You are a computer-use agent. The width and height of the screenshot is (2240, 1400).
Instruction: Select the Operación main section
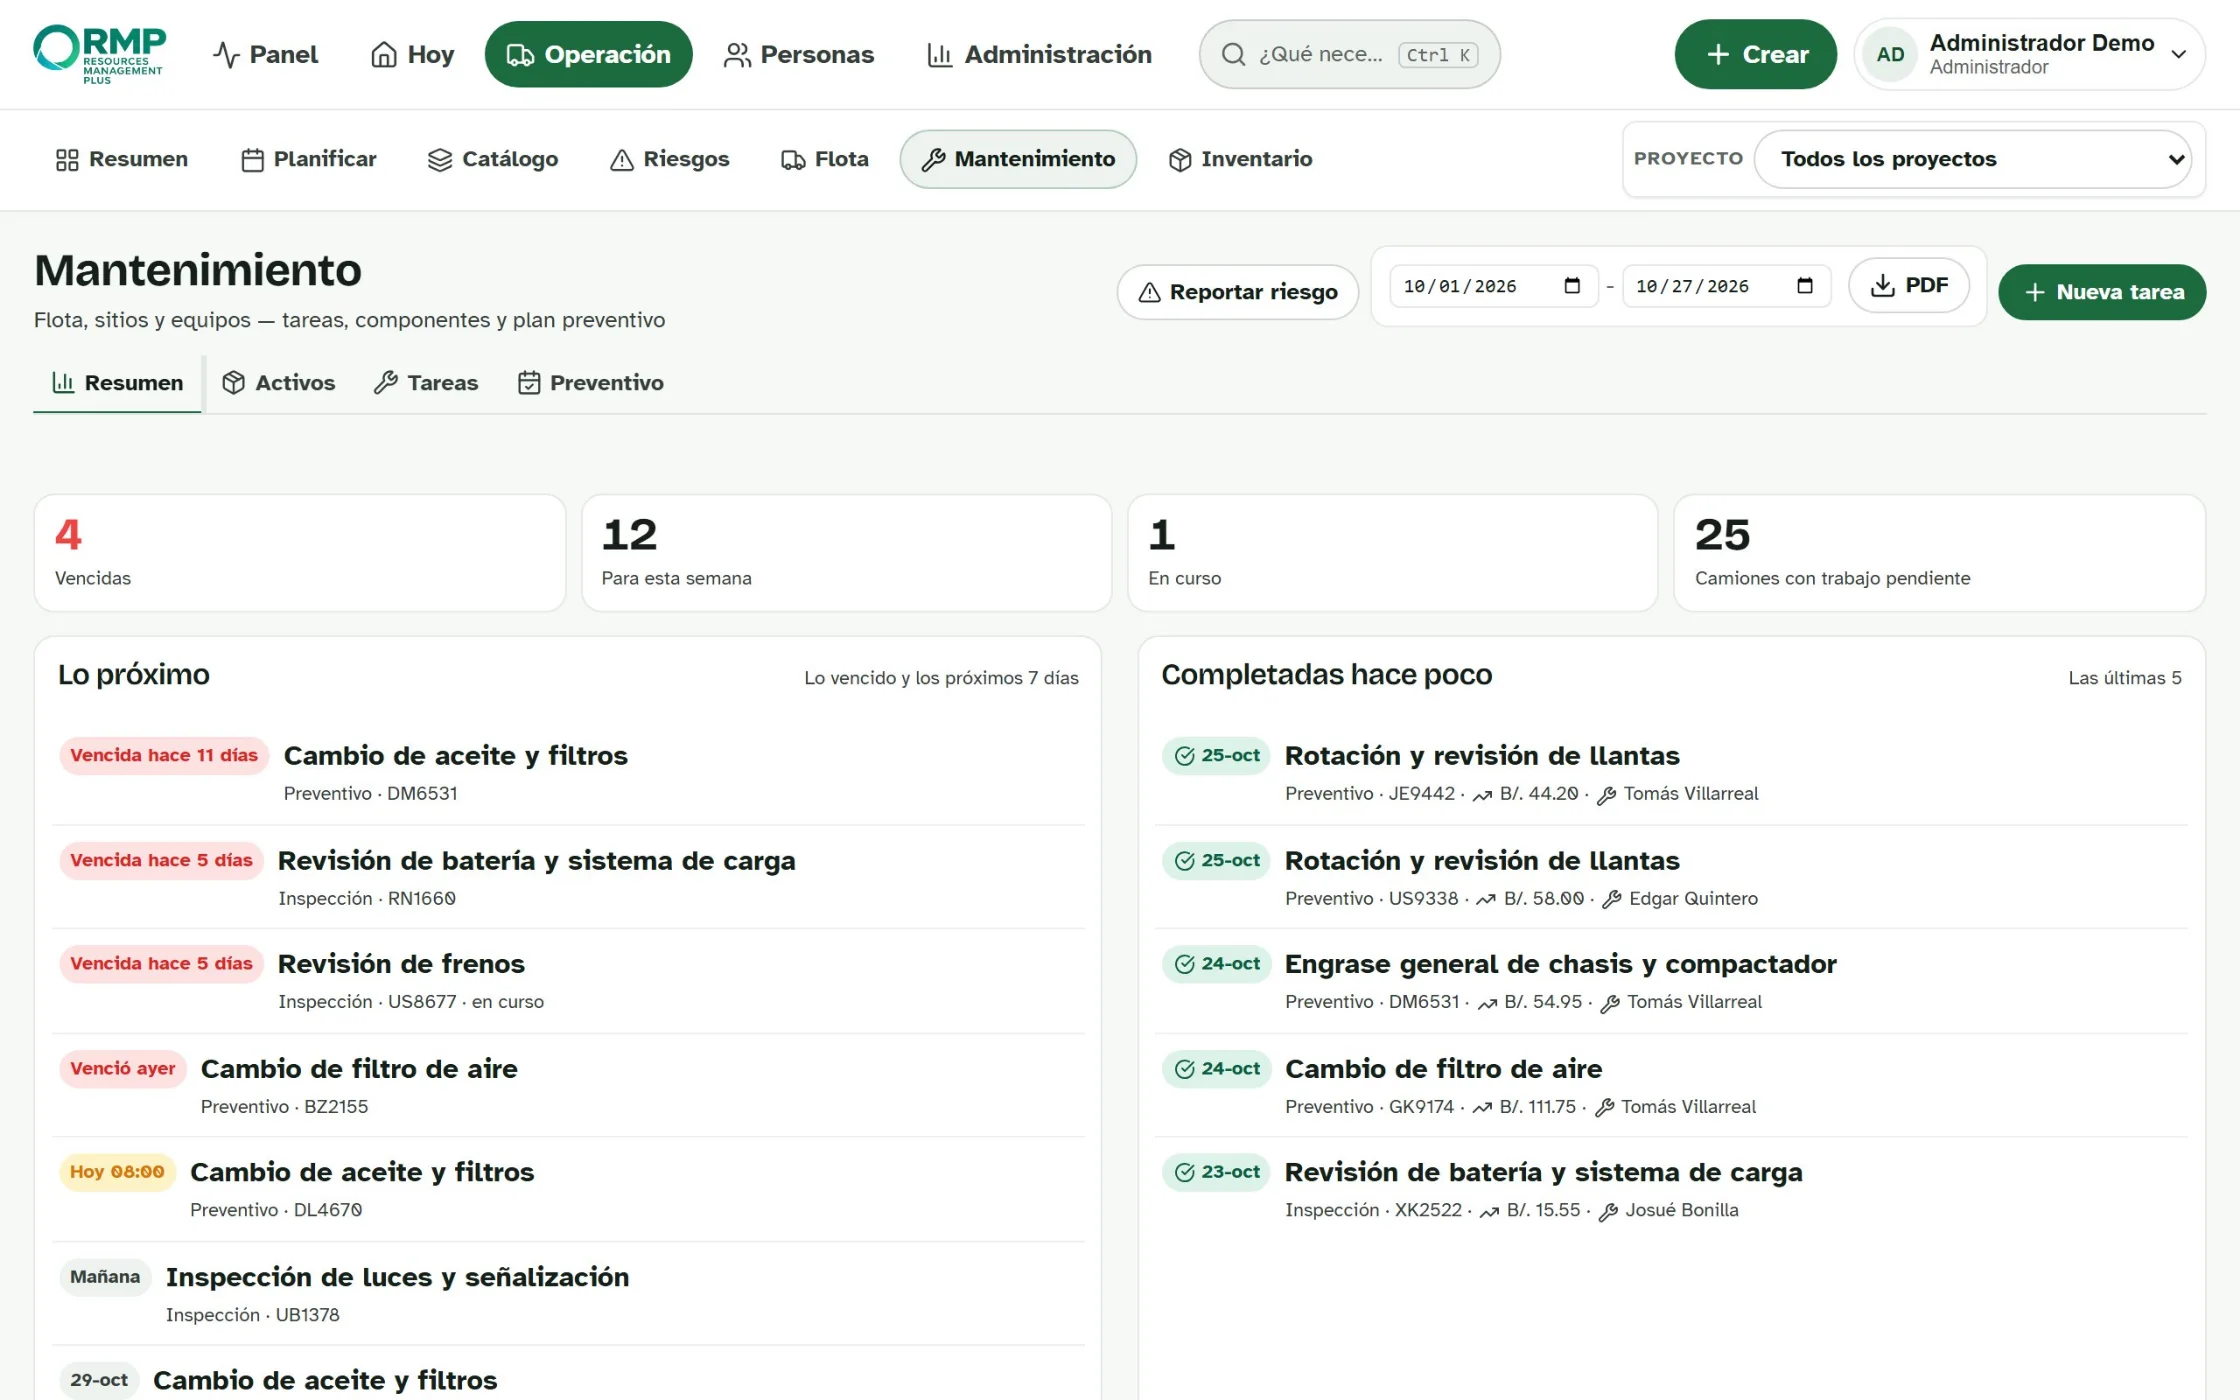[x=588, y=54]
